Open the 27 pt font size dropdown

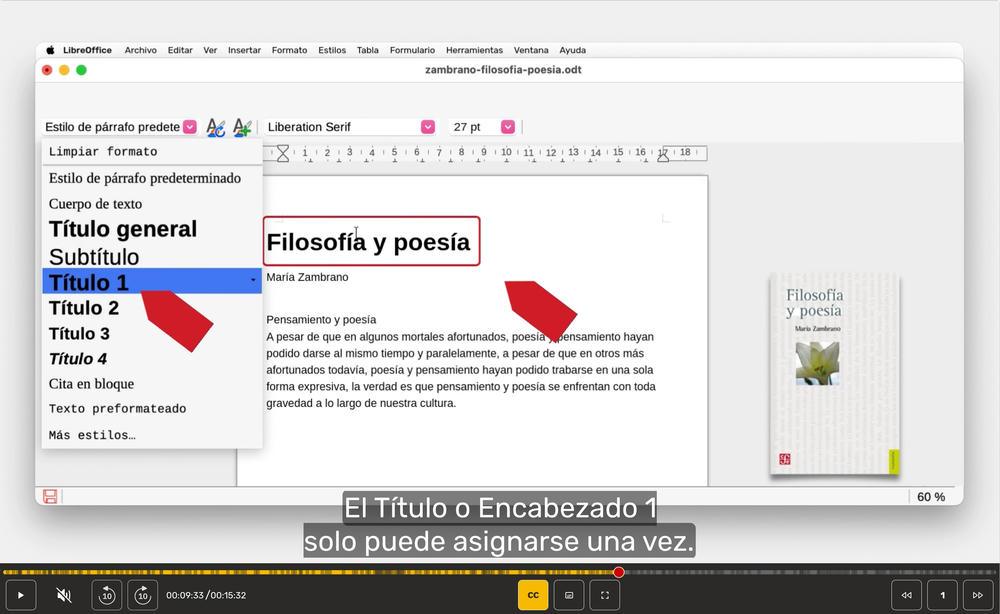point(508,127)
